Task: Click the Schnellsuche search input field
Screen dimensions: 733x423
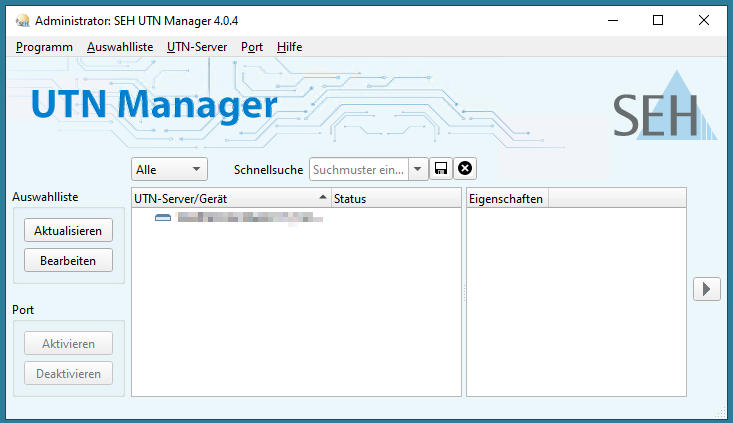Action: pyautogui.click(x=359, y=169)
